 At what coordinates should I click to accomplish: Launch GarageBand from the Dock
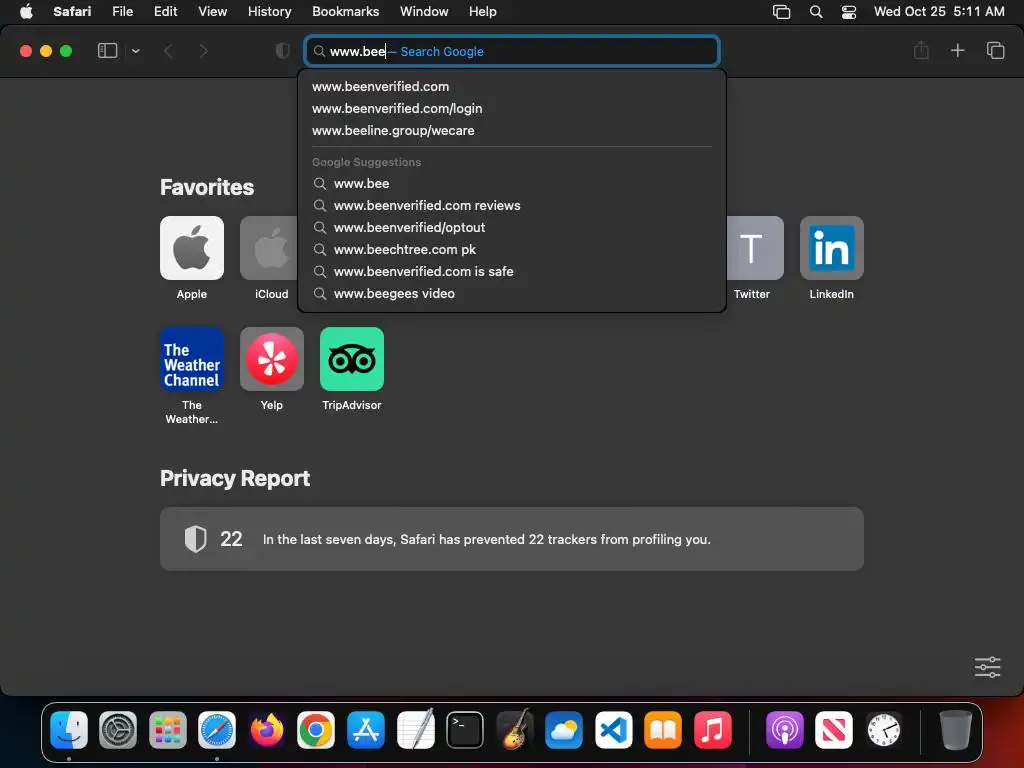(x=515, y=729)
